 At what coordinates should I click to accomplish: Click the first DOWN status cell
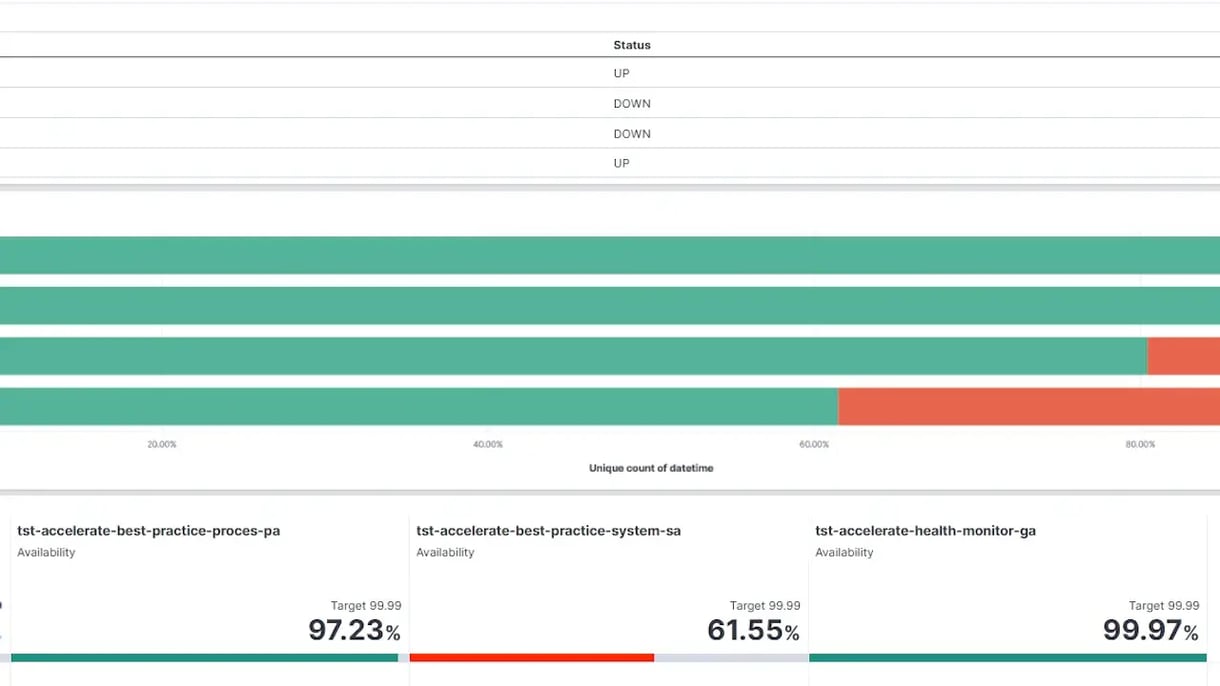[x=632, y=103]
